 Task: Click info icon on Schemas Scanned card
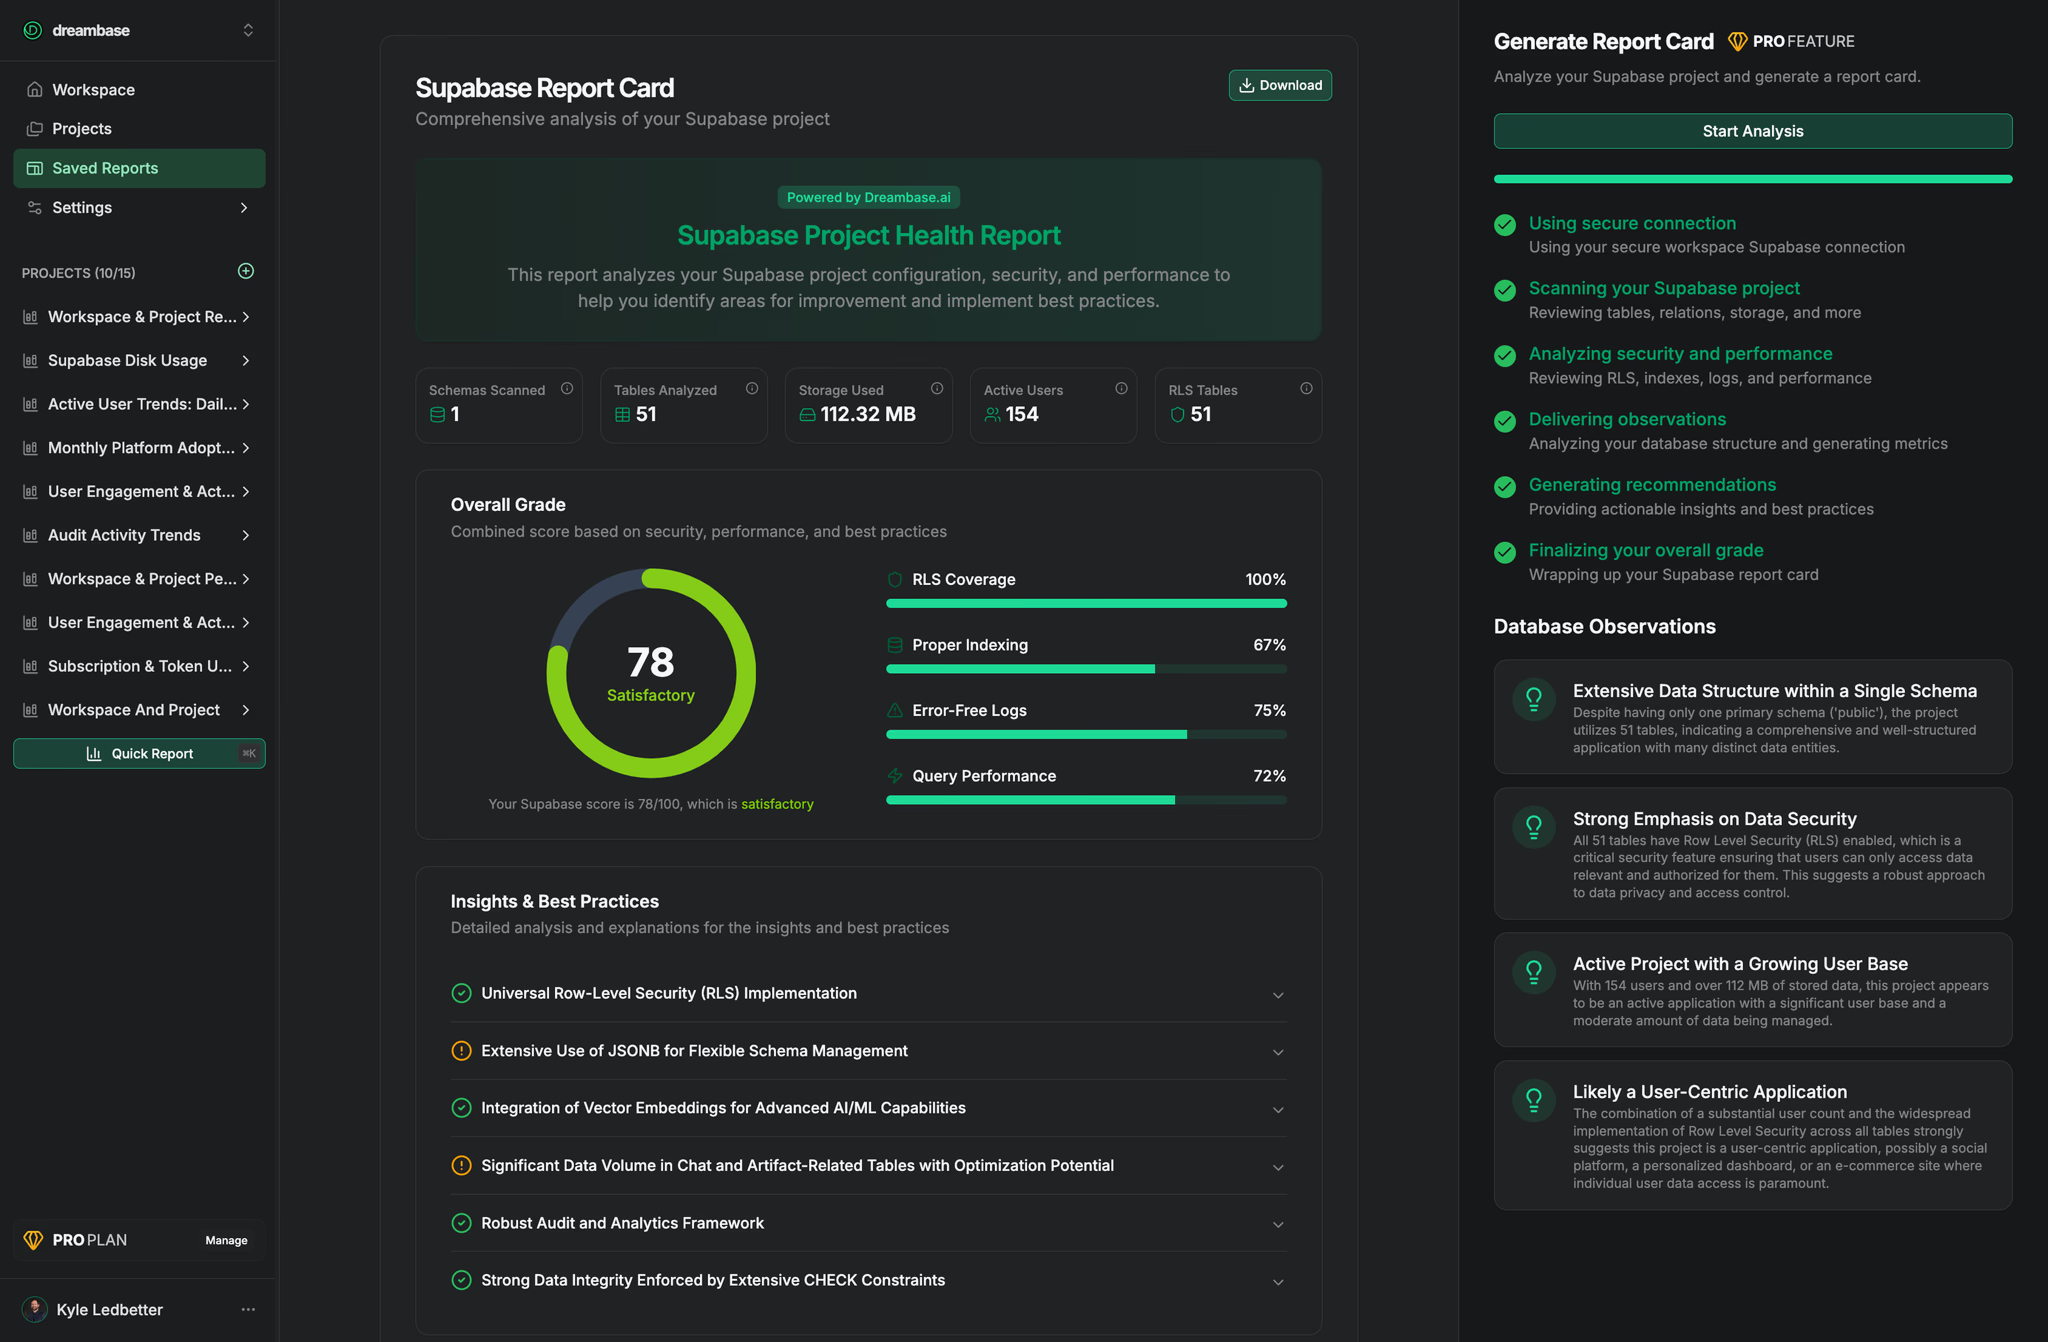click(567, 389)
